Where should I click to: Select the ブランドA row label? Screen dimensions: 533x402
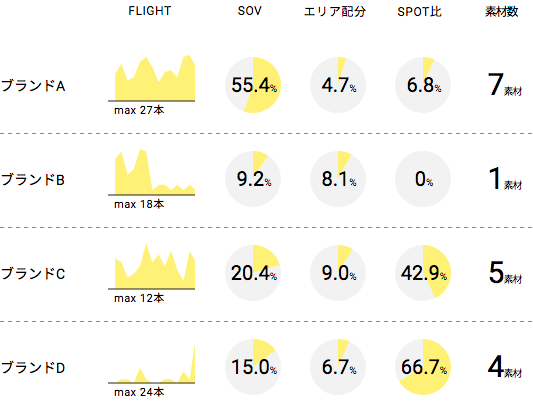(33, 86)
